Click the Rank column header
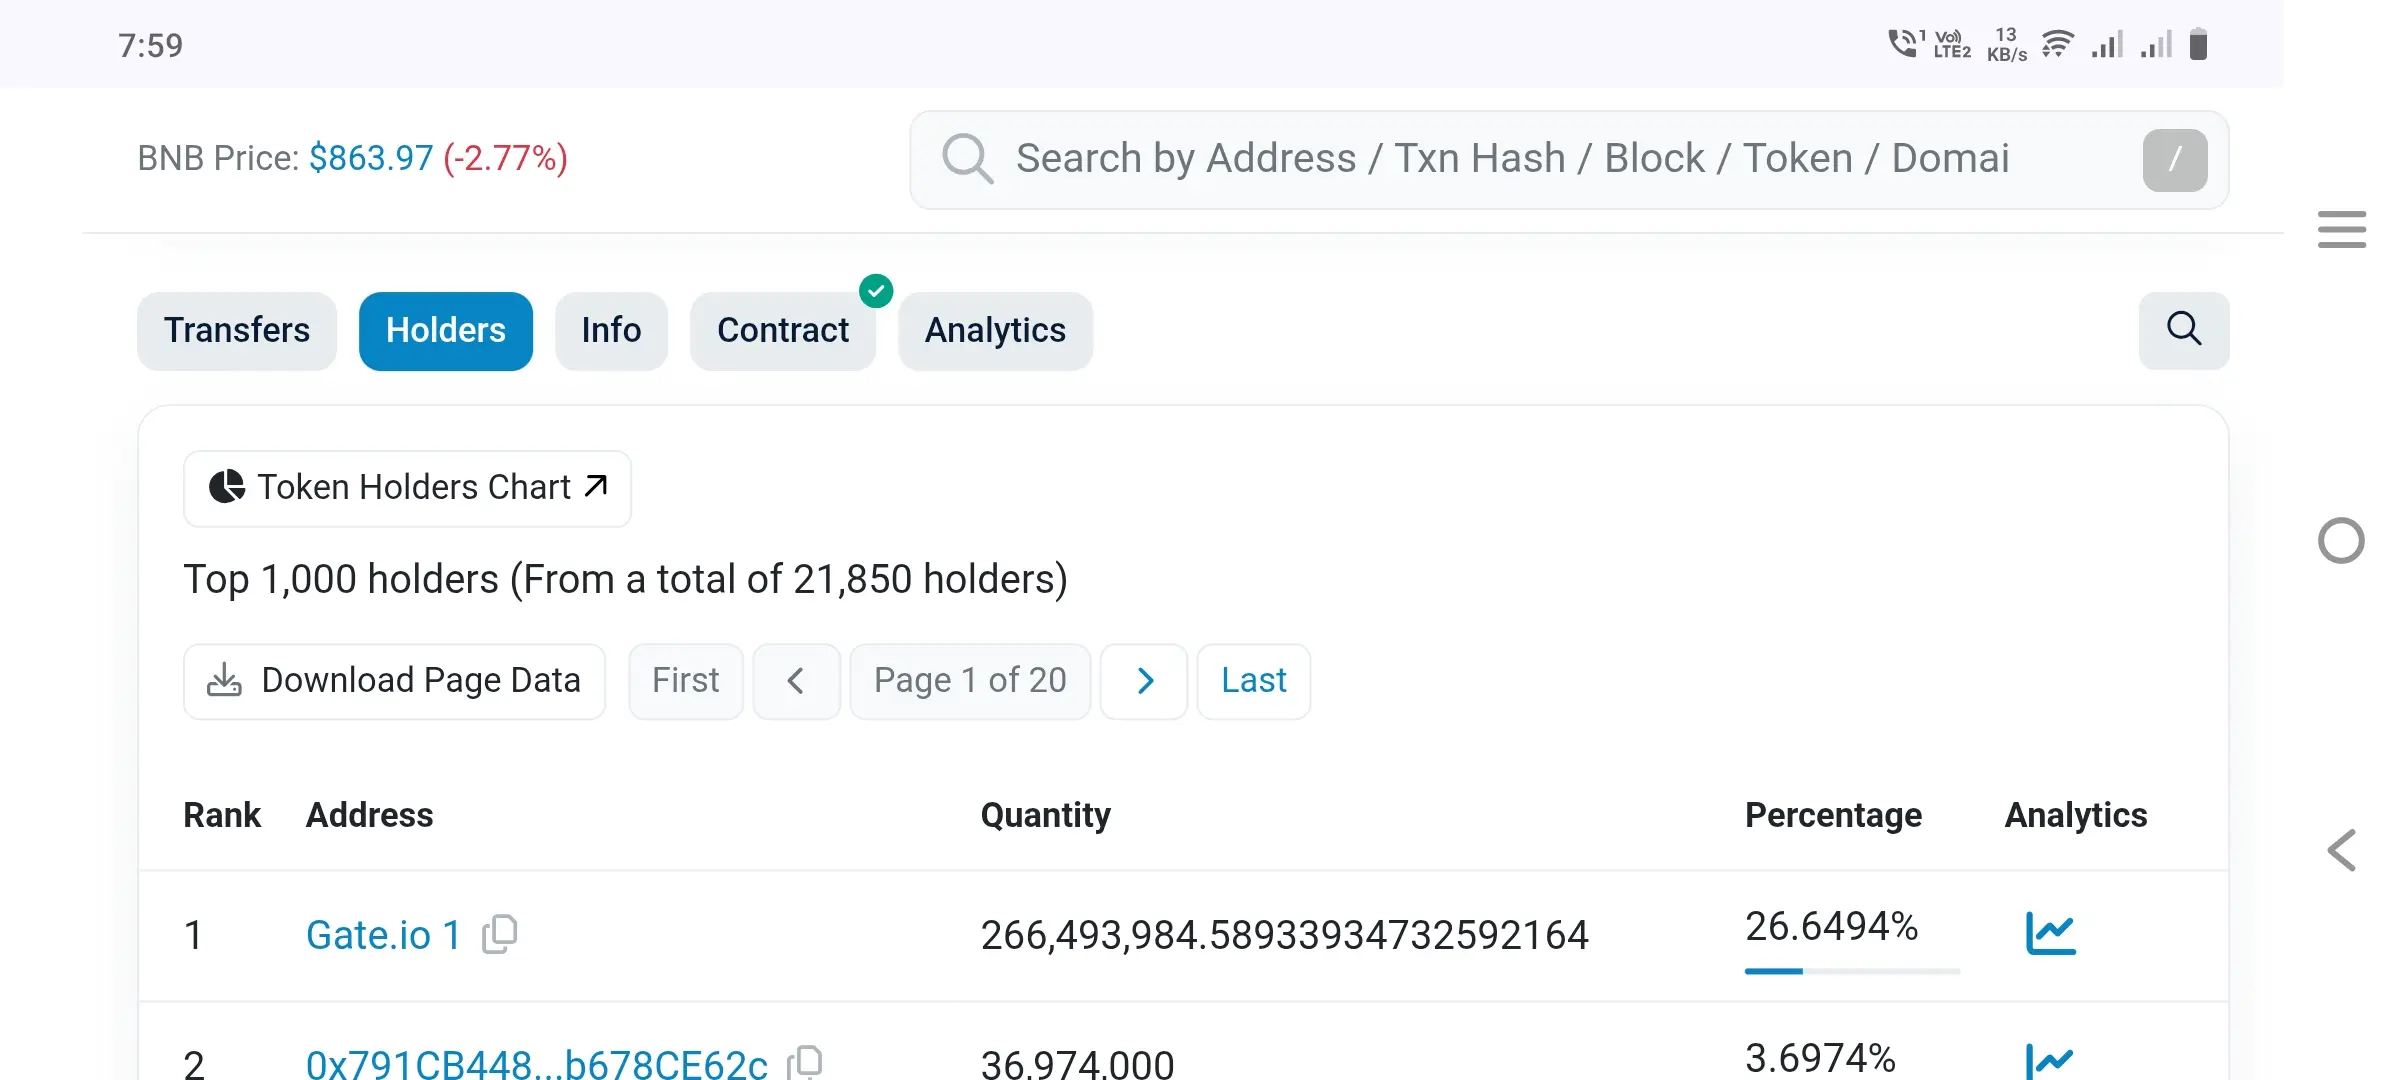This screenshot has height=1080, width=2400. click(x=222, y=816)
